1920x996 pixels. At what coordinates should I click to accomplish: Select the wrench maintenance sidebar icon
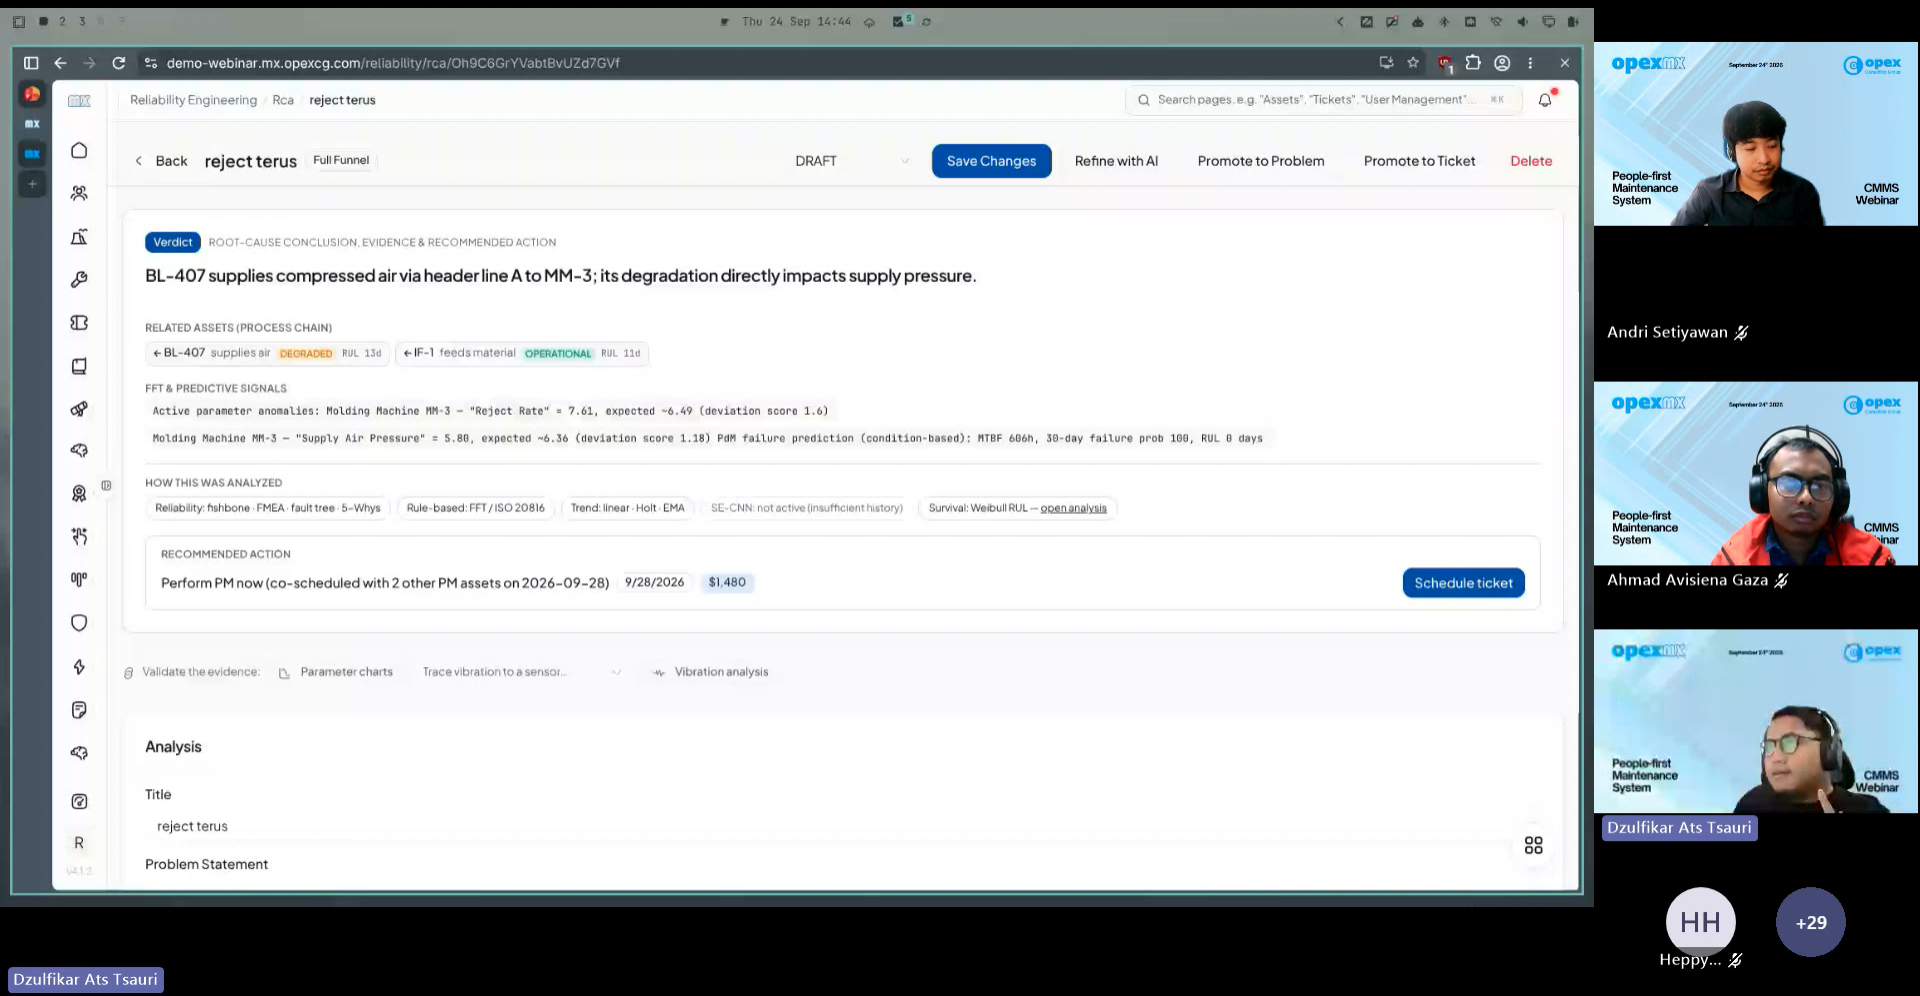79,280
